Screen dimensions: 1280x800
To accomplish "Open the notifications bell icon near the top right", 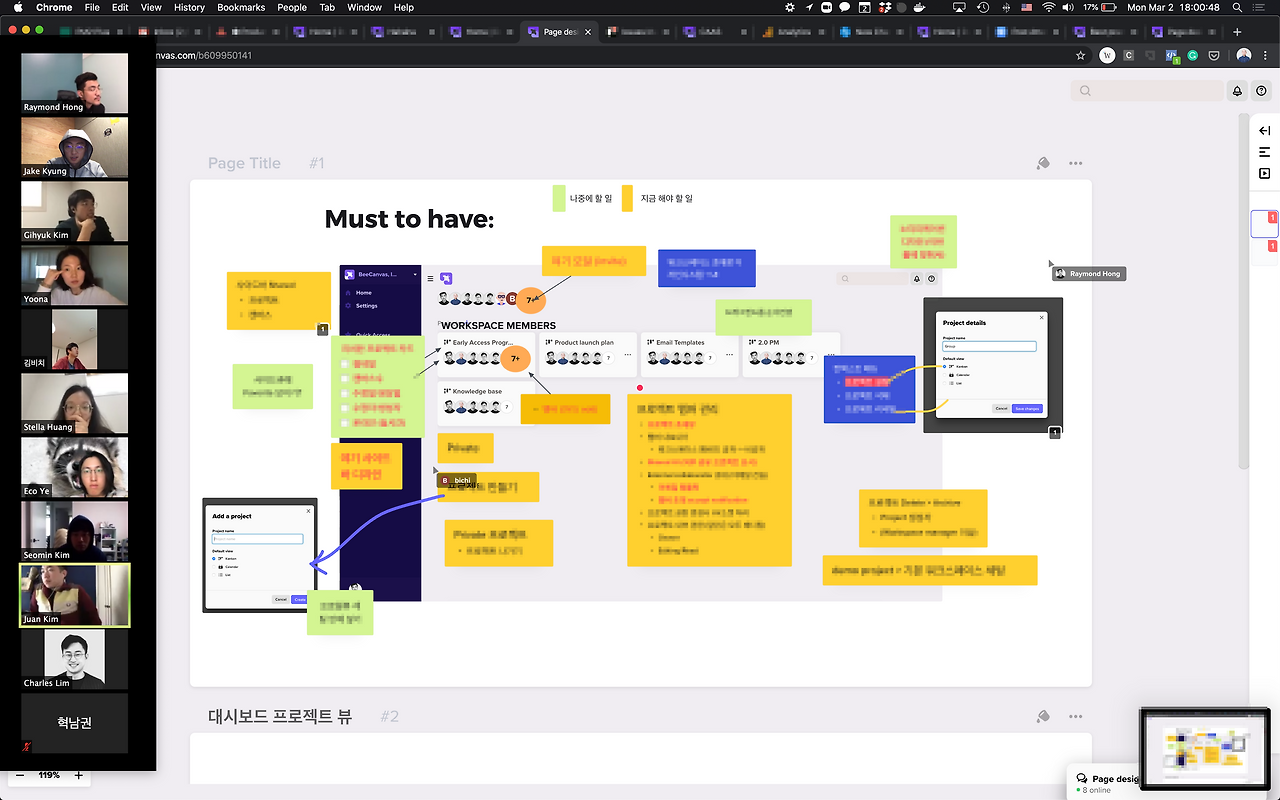I will 1237,90.
